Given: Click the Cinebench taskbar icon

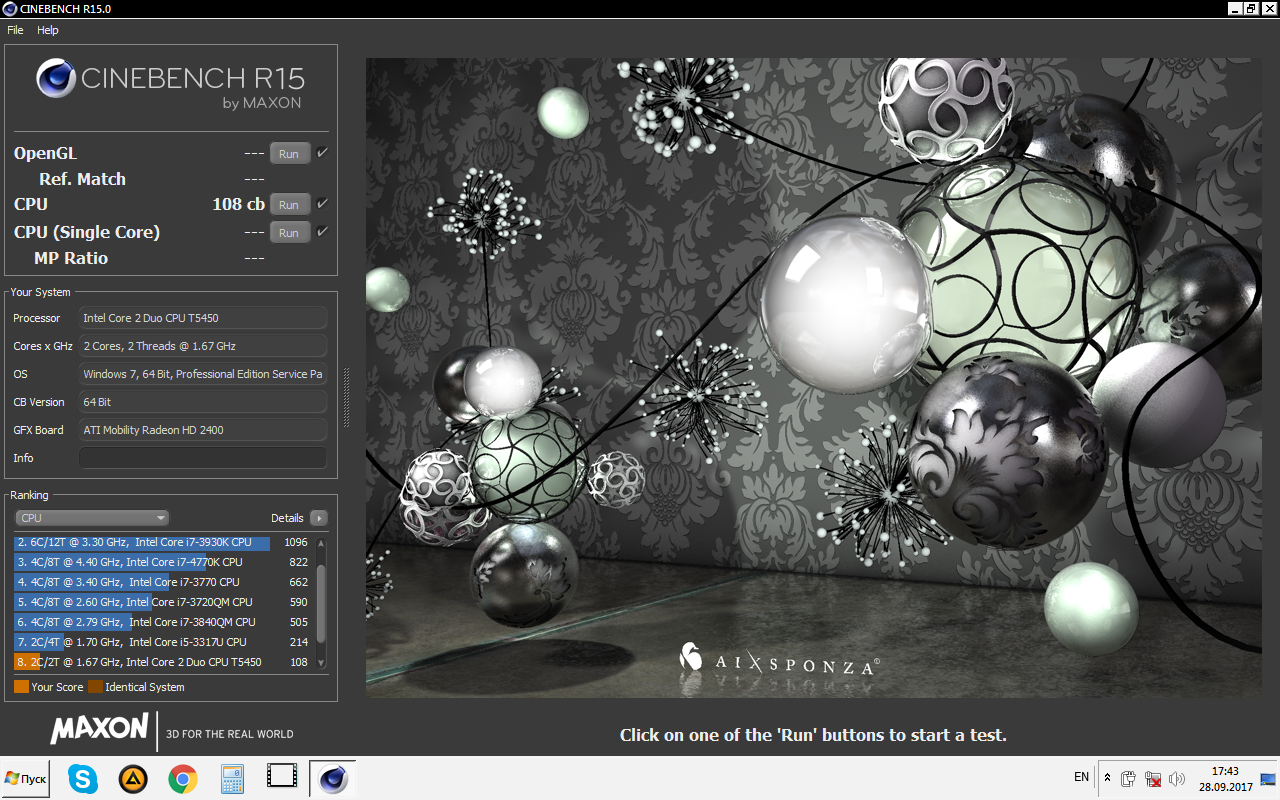Looking at the screenshot, I should click(332, 778).
